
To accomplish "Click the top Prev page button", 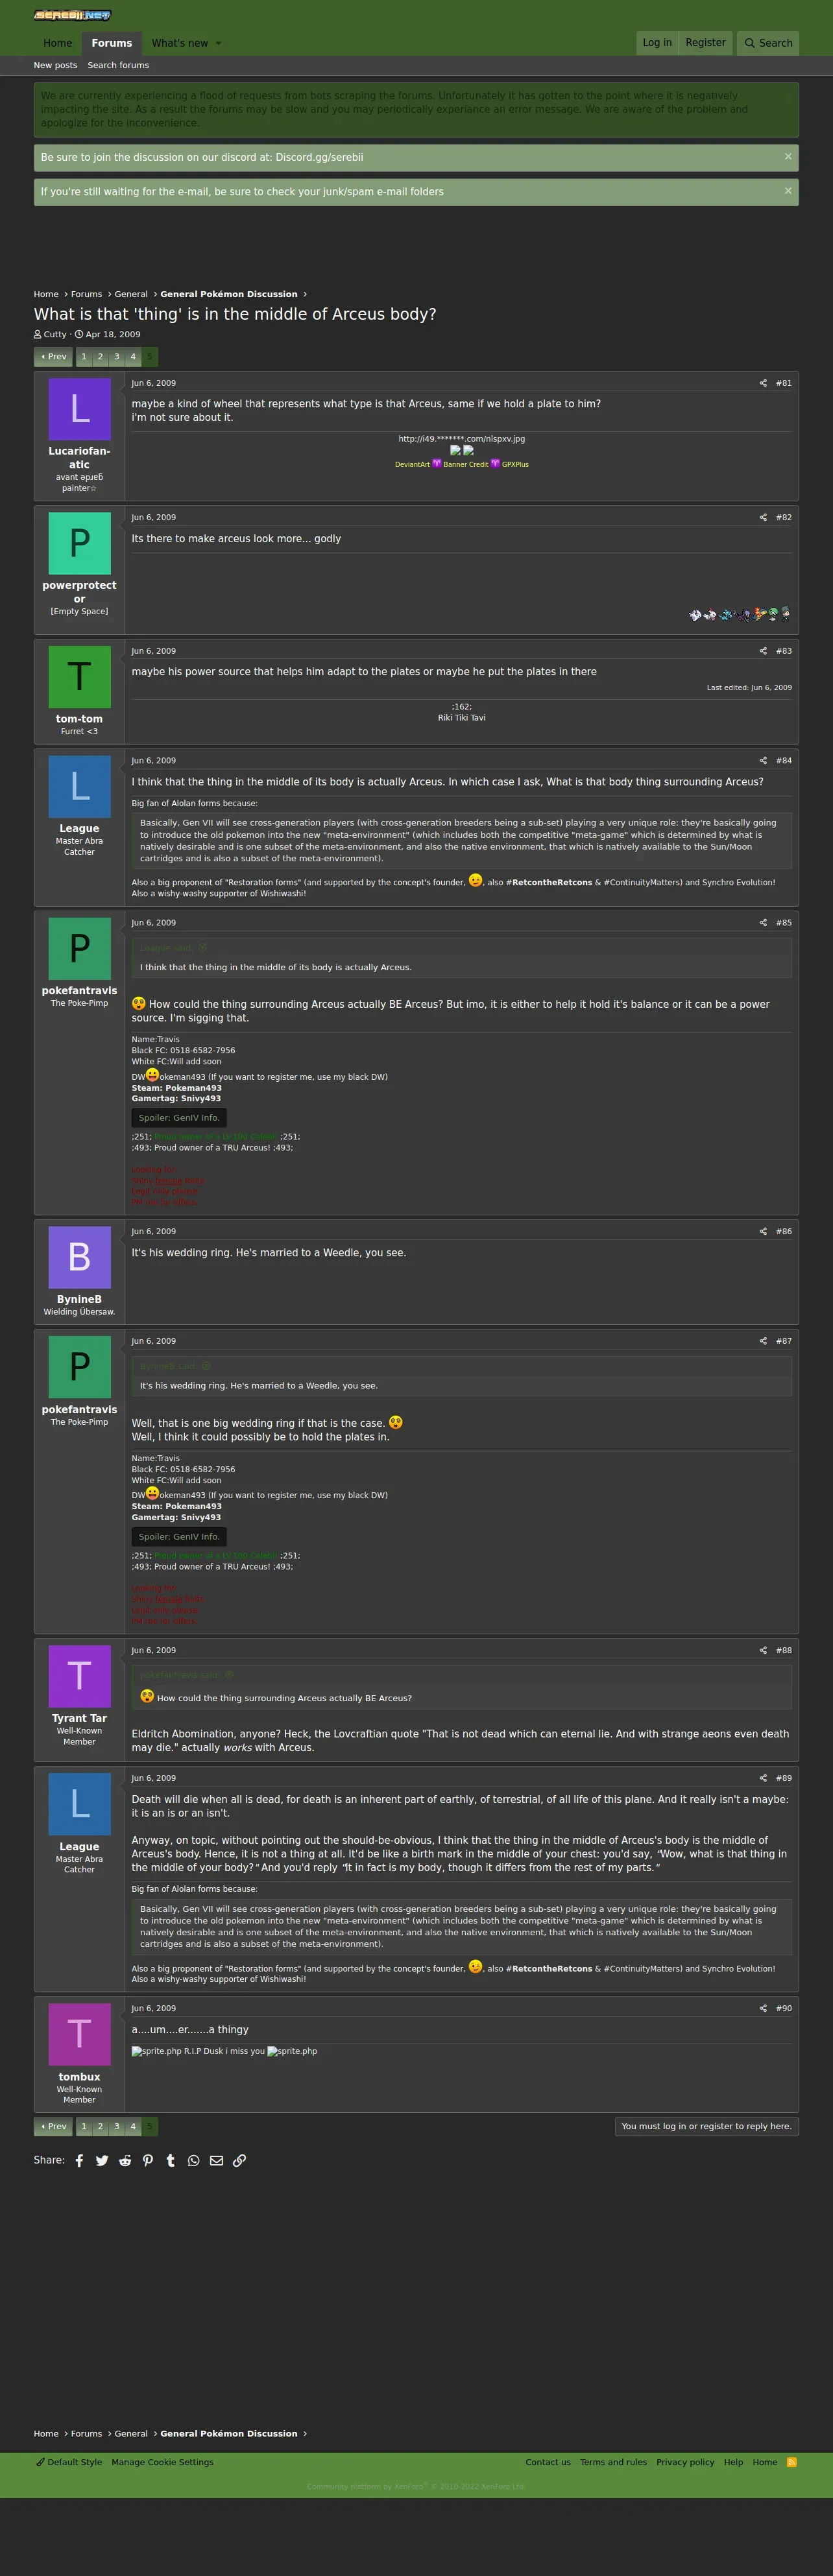I will click(x=53, y=356).
